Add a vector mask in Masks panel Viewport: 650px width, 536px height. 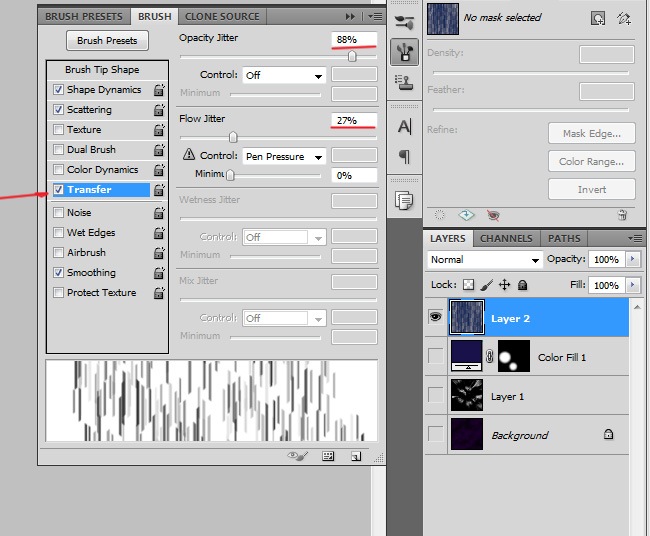pos(624,17)
